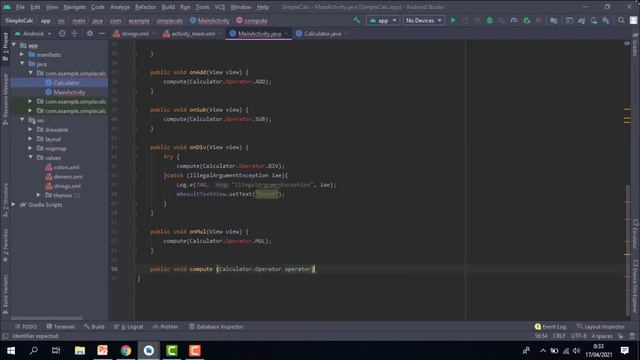Click the Stop button in toolbar
This screenshot has height=360, width=640.
coord(539,20)
